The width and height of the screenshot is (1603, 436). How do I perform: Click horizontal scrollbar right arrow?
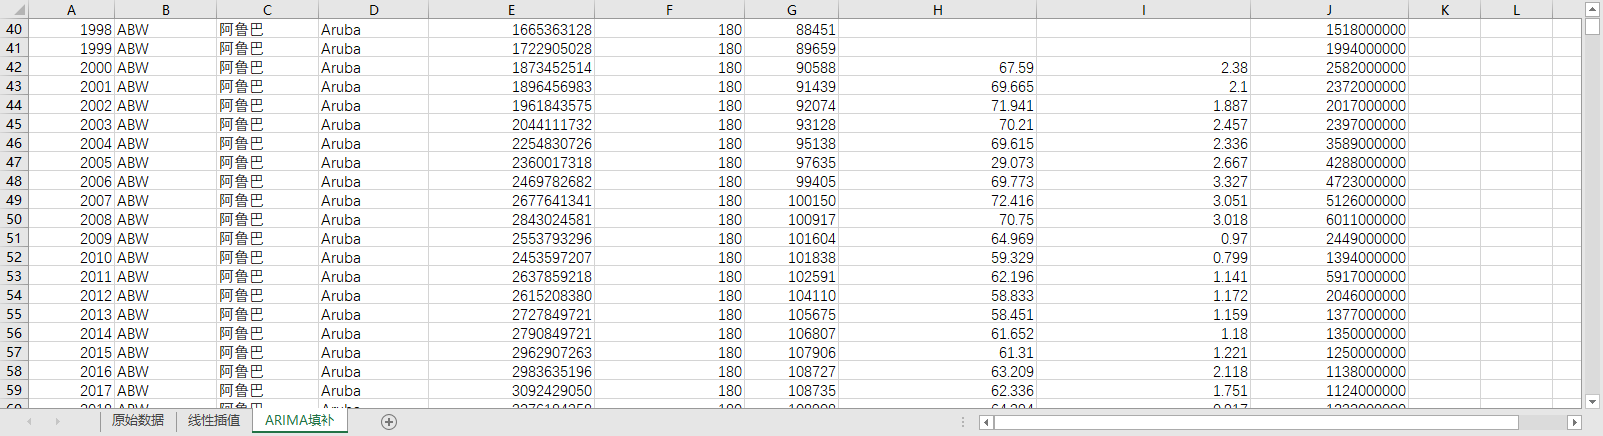pyautogui.click(x=1574, y=422)
